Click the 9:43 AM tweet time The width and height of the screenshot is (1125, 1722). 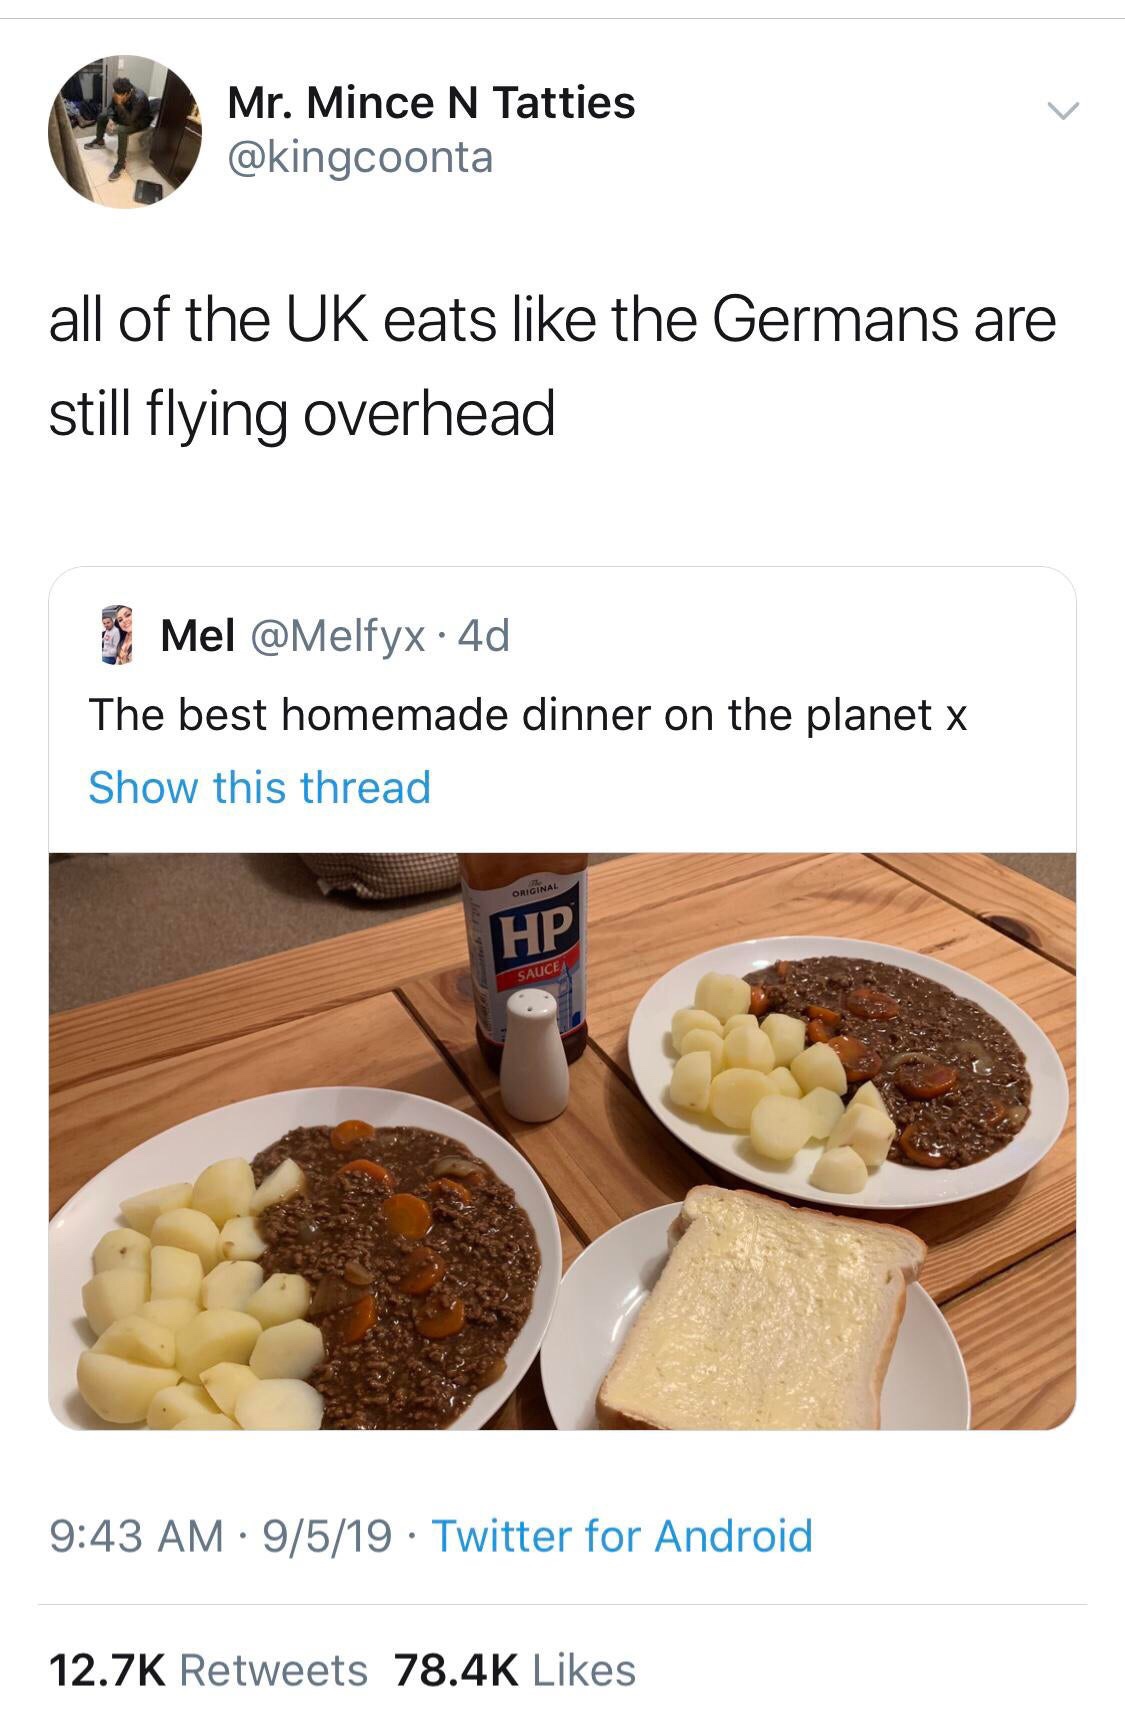click(136, 1535)
